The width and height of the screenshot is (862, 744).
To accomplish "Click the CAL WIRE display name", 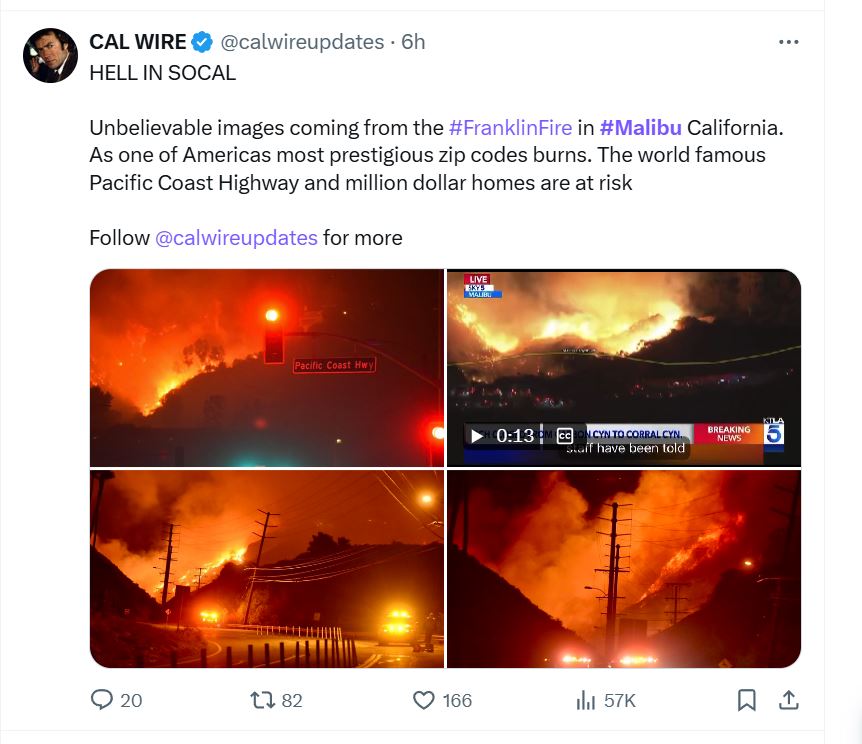I will tap(138, 42).
